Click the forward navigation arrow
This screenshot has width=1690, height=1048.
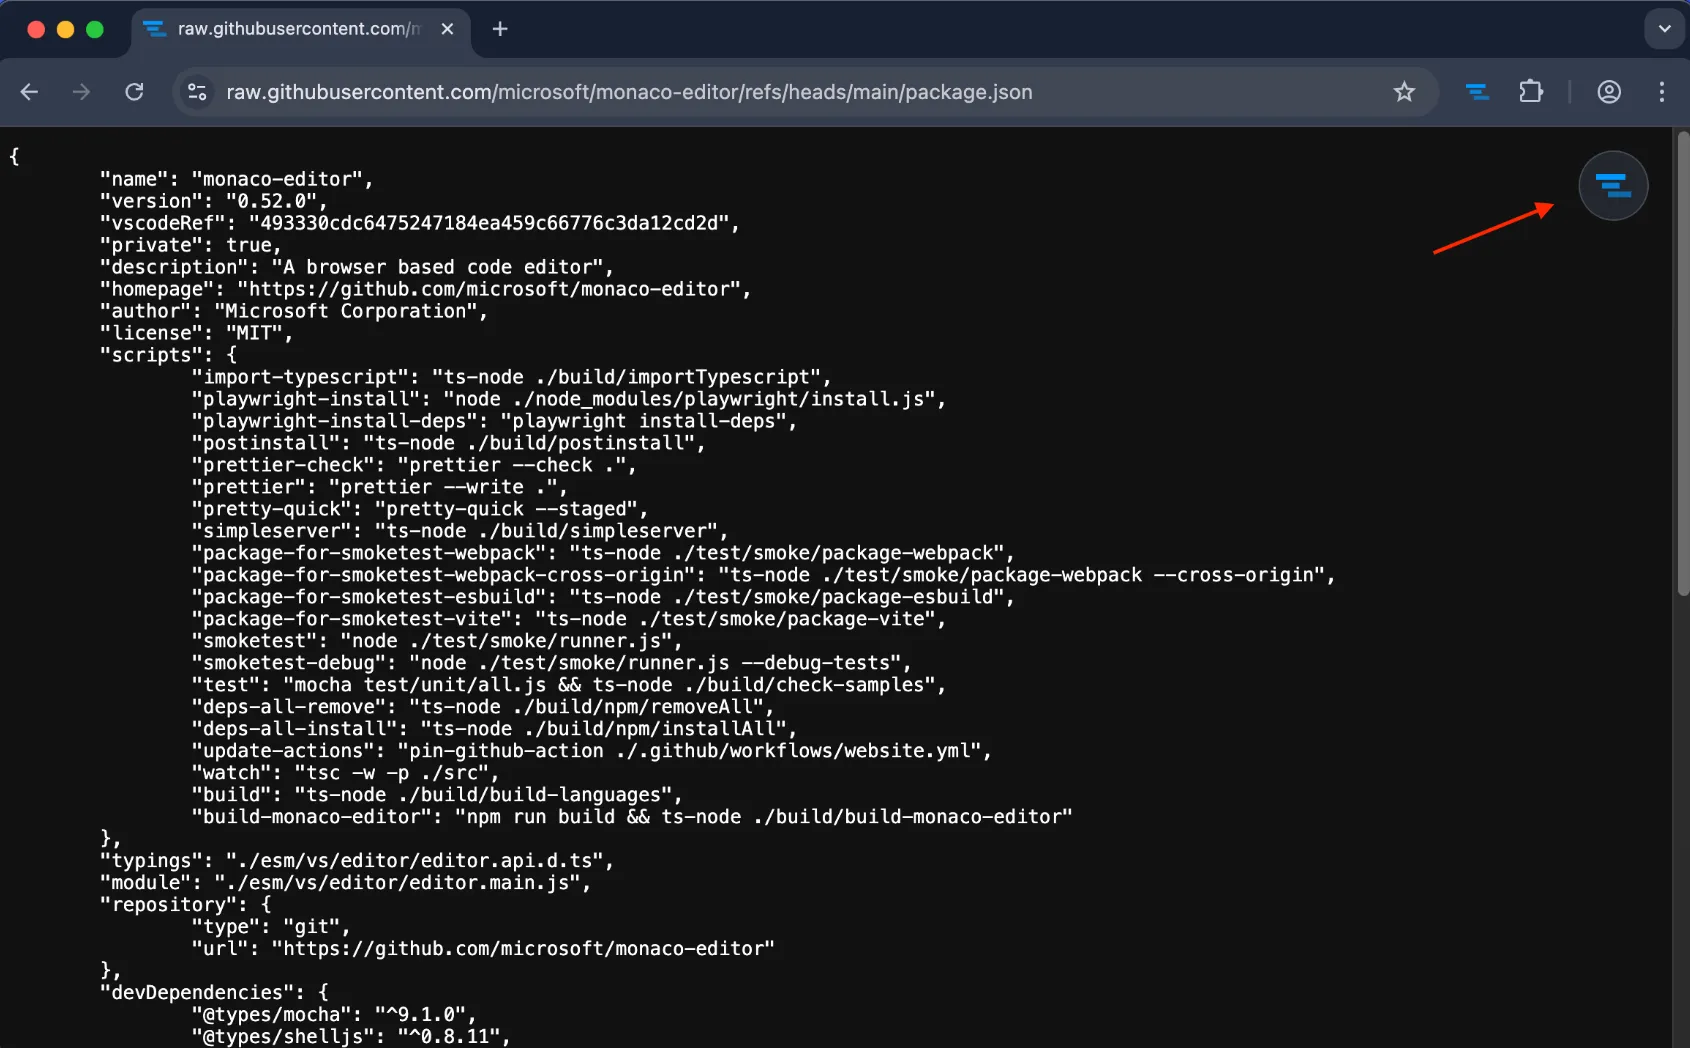point(81,92)
